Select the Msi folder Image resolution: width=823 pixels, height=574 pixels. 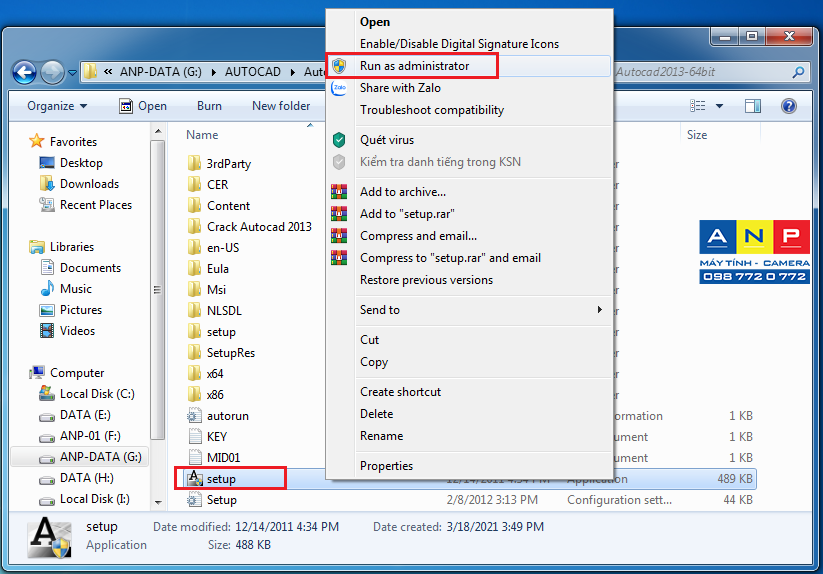coord(207,290)
